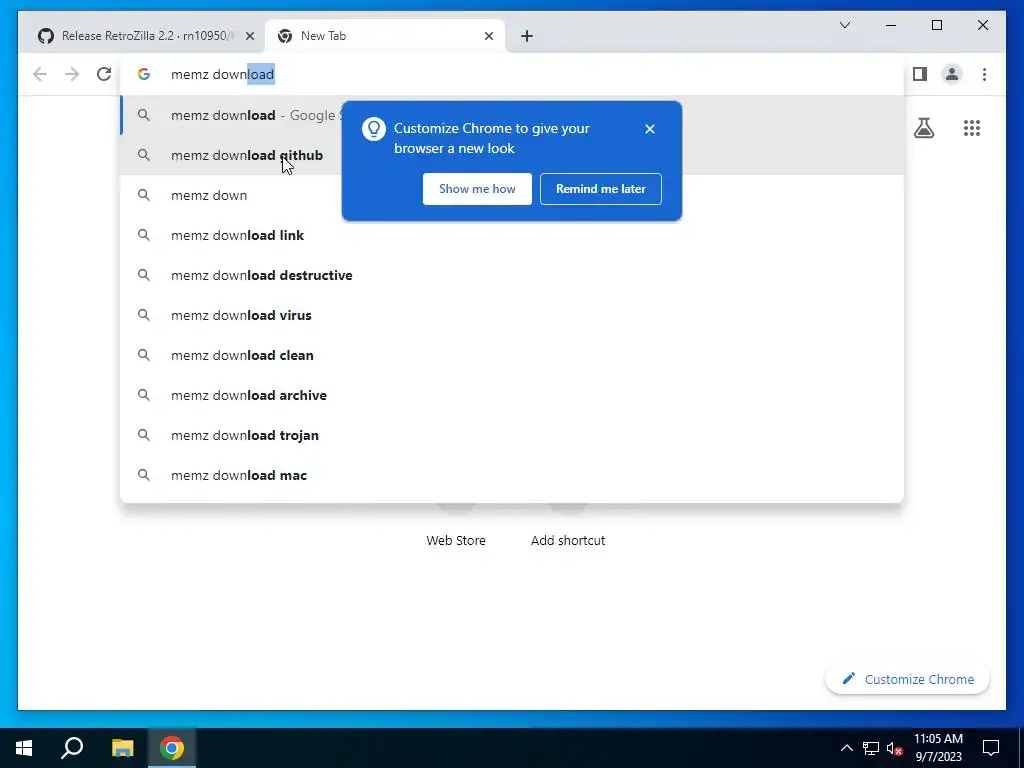Screen dimensions: 1024x768
Task: Choose suggestion memz down
Action: point(512,195)
